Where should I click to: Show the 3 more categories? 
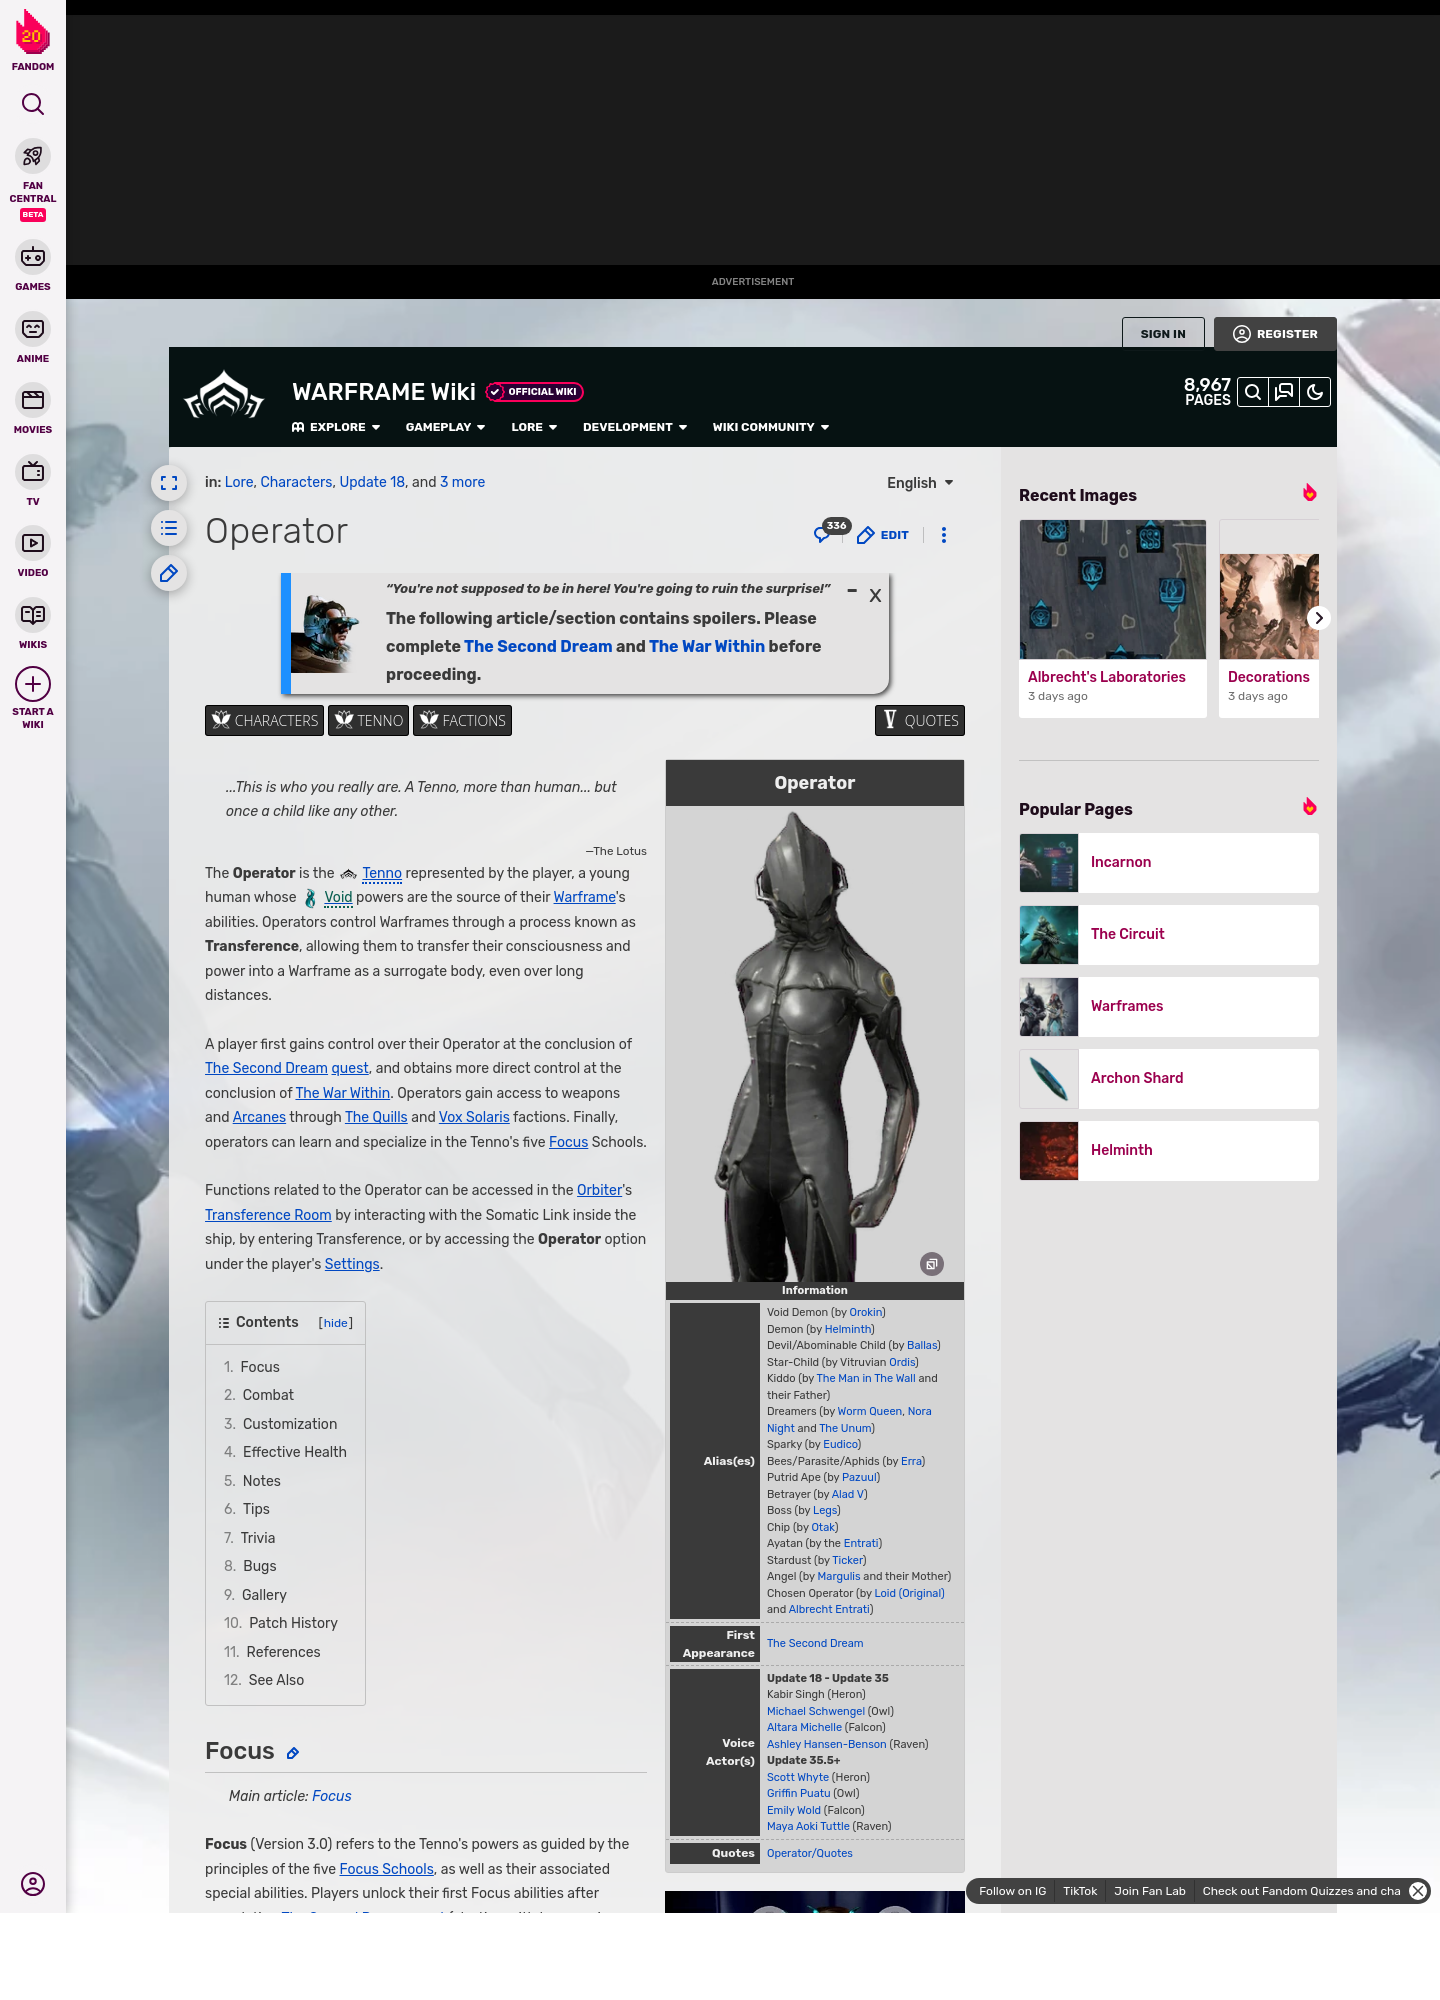point(462,482)
